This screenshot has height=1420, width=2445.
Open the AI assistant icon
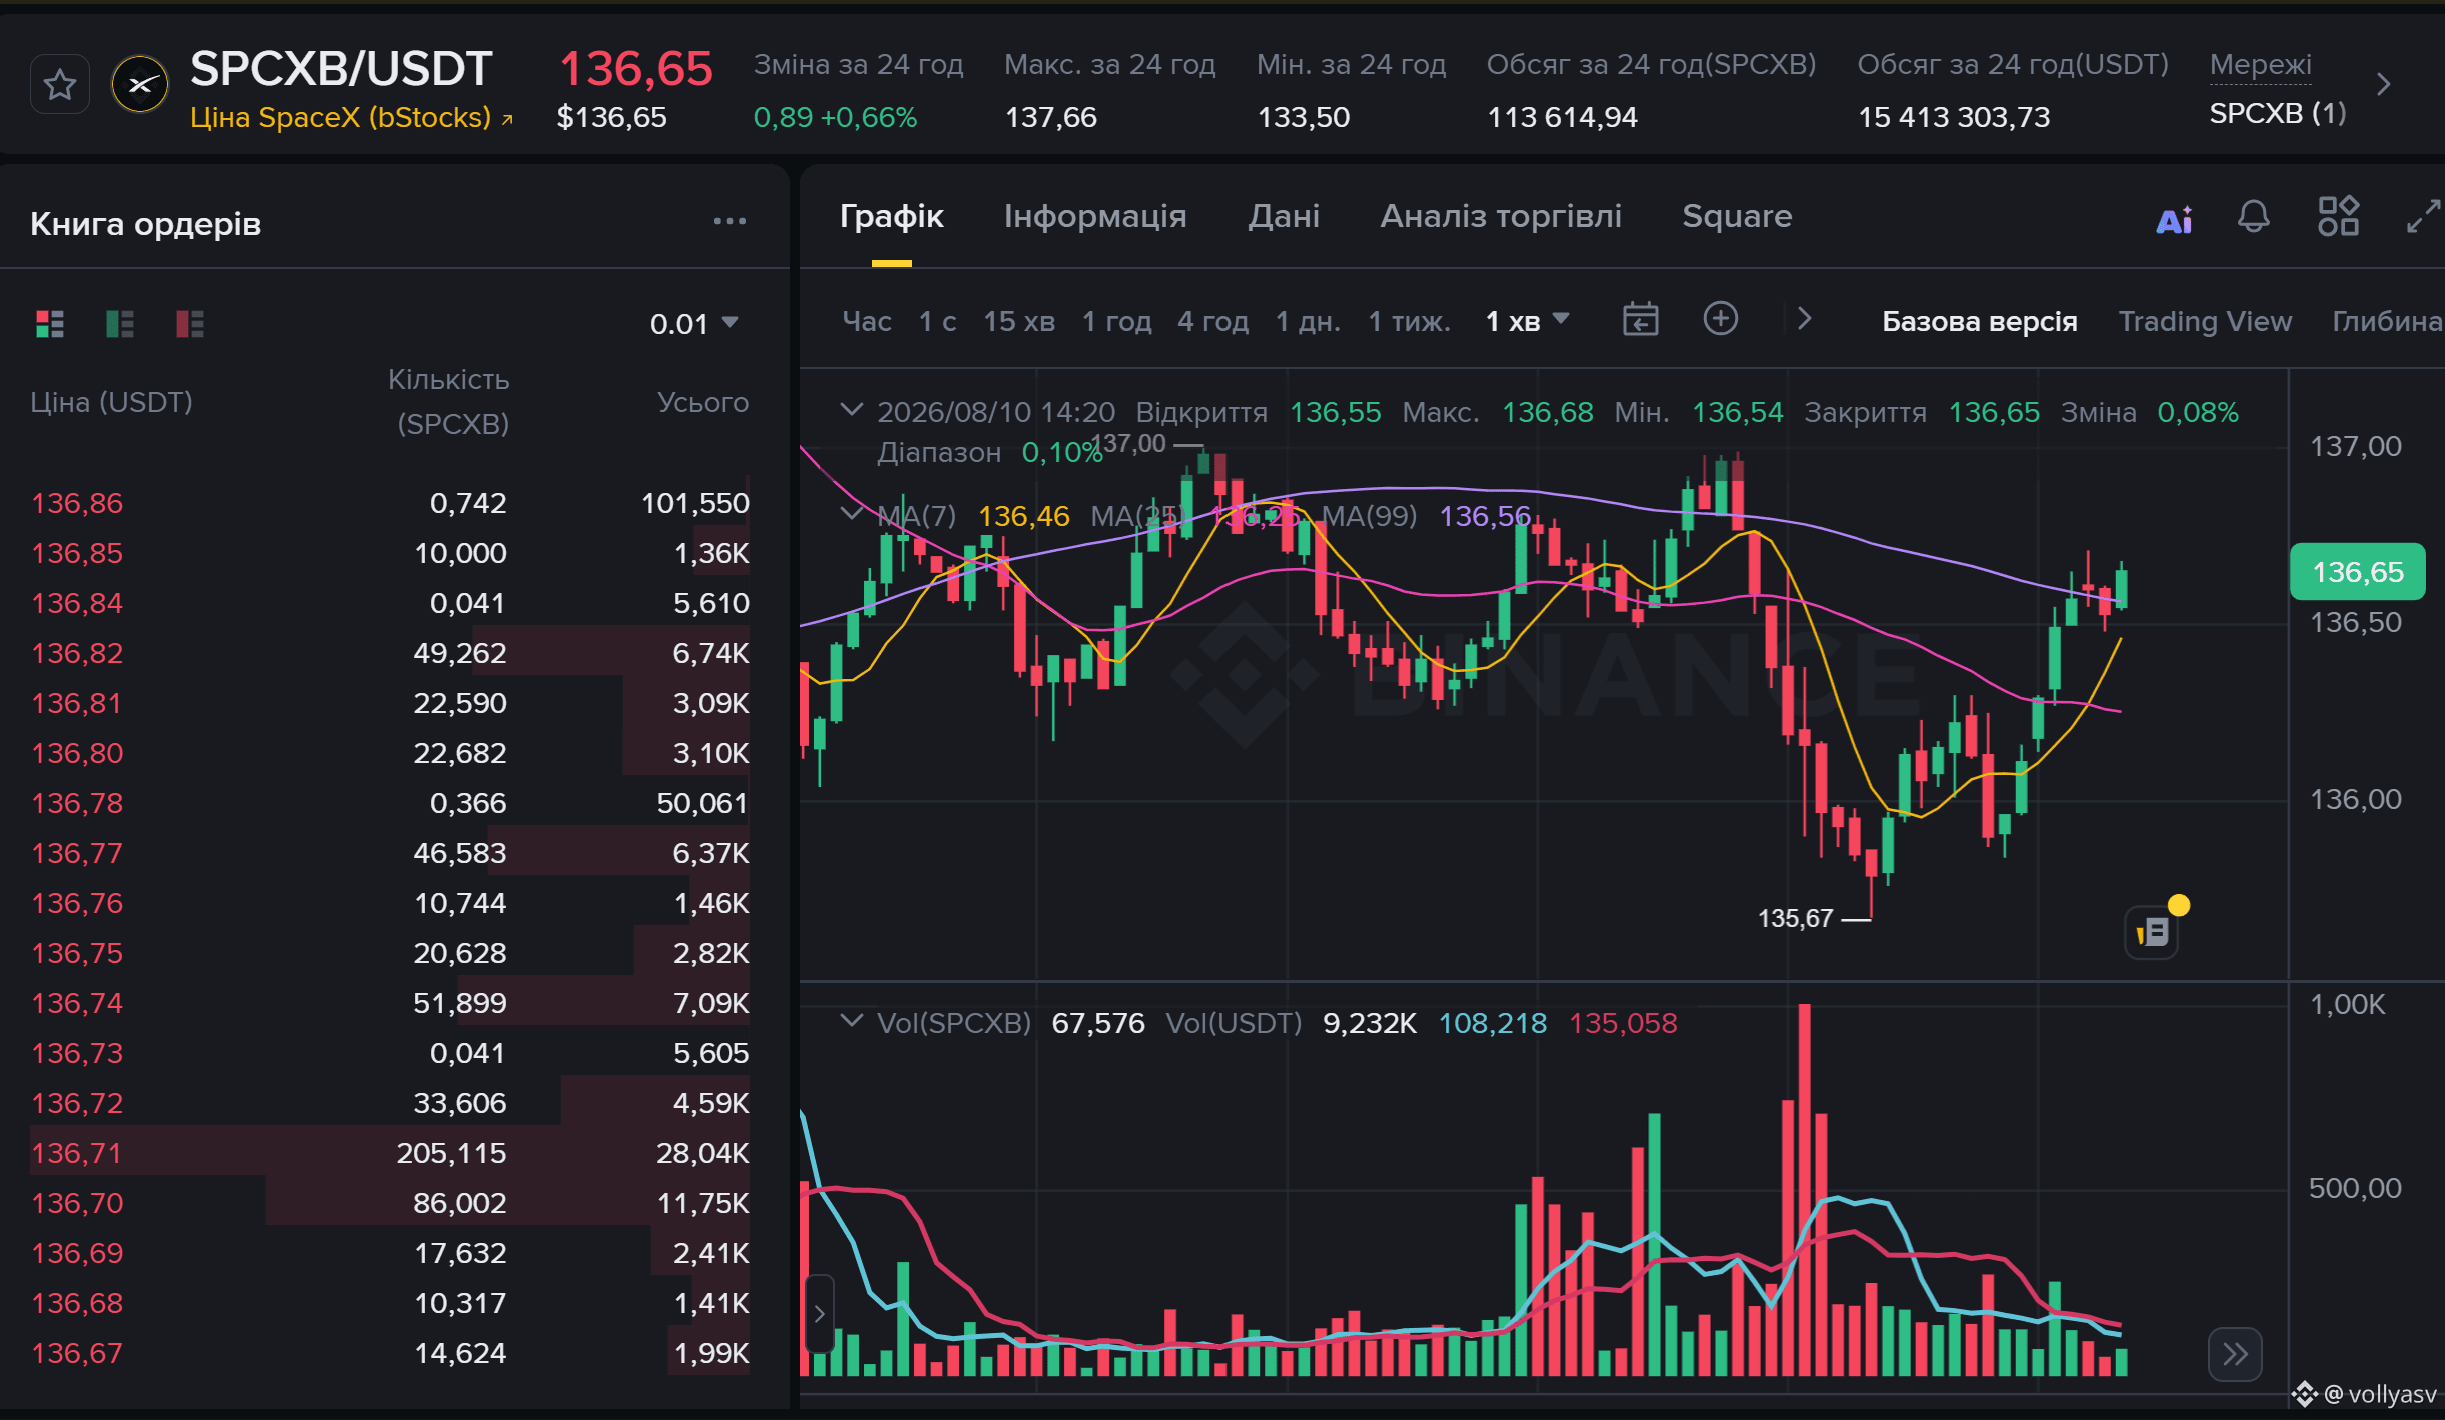click(2174, 219)
